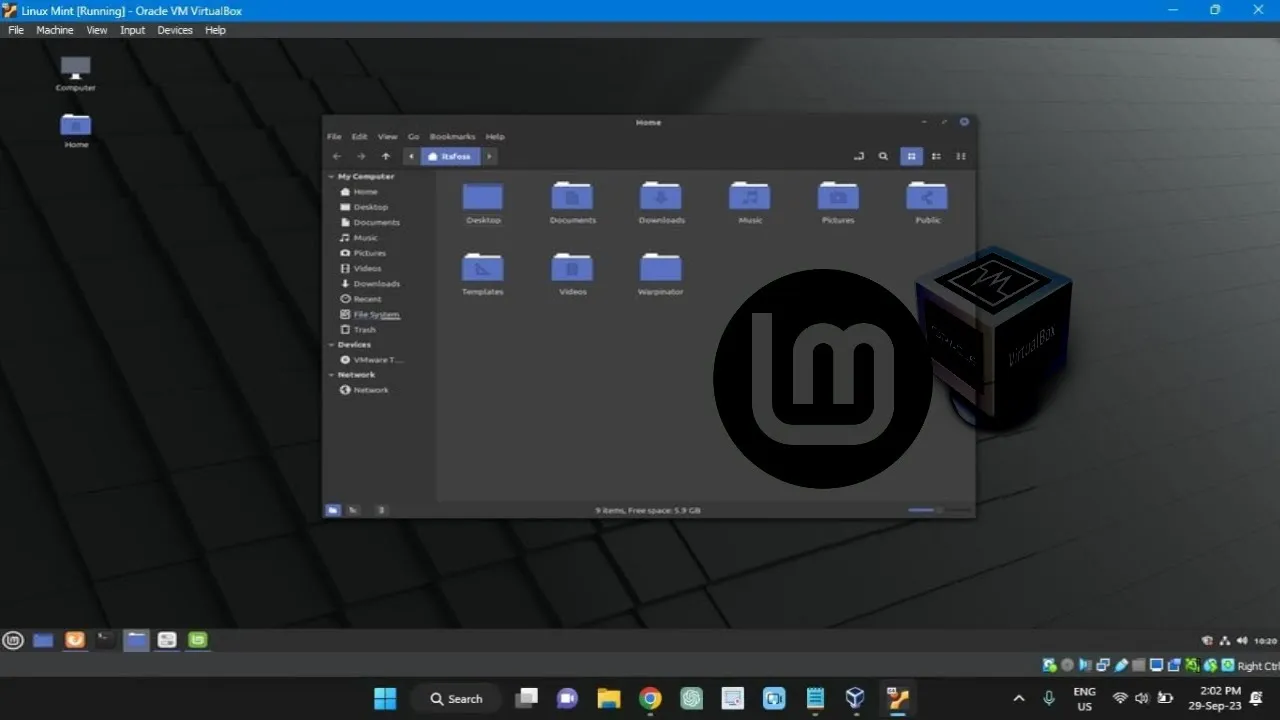The image size is (1280, 720).
Task: Click path bar left scroll arrow
Action: click(x=411, y=156)
